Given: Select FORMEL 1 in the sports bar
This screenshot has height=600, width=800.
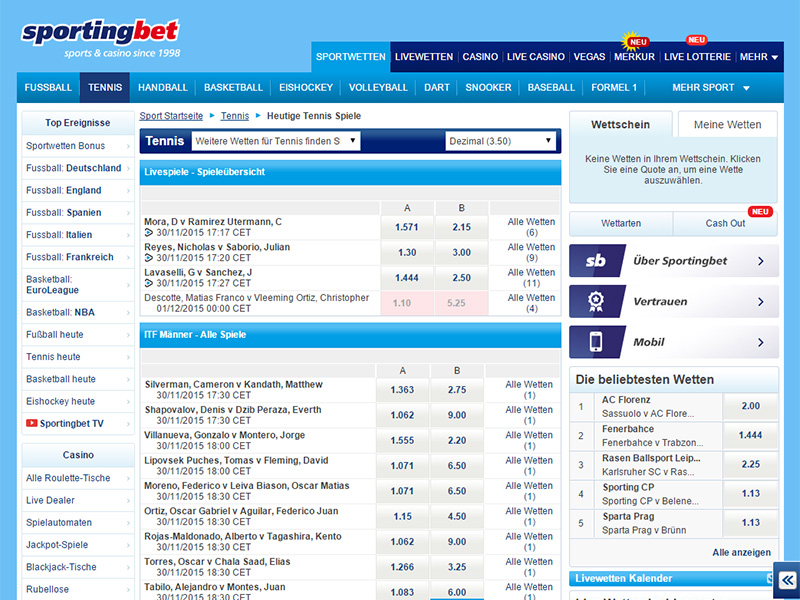Looking at the screenshot, I should pyautogui.click(x=614, y=88).
